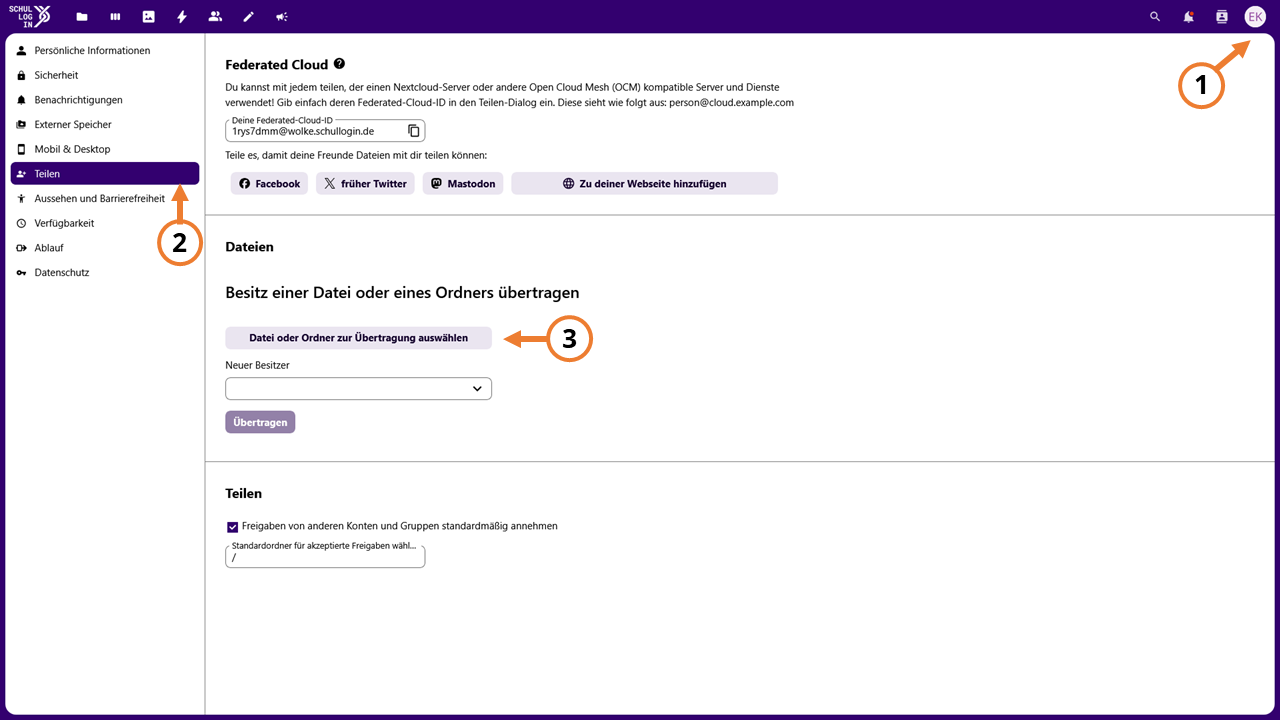The image size is (1280, 720).
Task: Open the address-card contacts menu icon
Action: click(x=1221, y=17)
